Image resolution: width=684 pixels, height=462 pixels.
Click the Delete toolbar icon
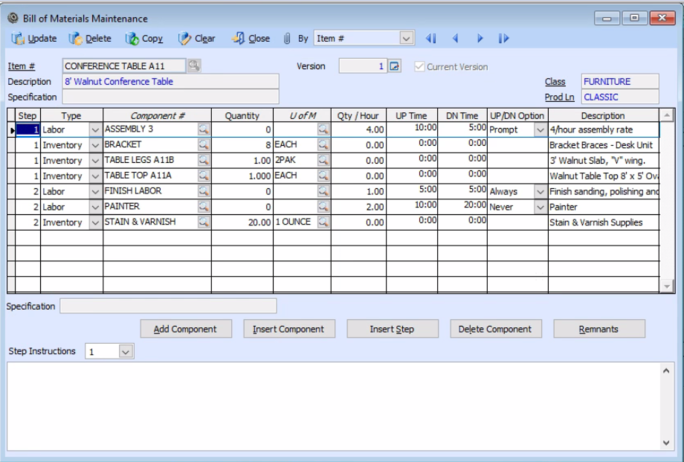click(76, 39)
